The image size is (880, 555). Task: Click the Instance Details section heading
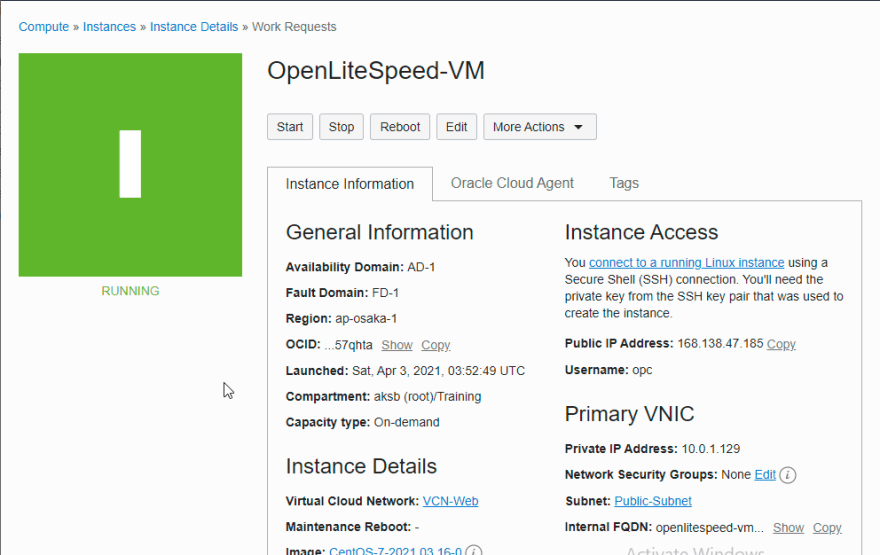[361, 466]
